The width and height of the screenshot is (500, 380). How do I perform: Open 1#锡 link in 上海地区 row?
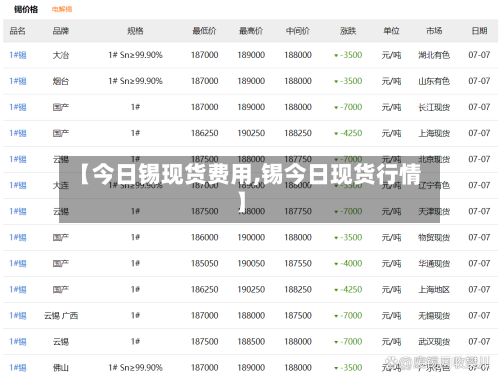coord(18,289)
